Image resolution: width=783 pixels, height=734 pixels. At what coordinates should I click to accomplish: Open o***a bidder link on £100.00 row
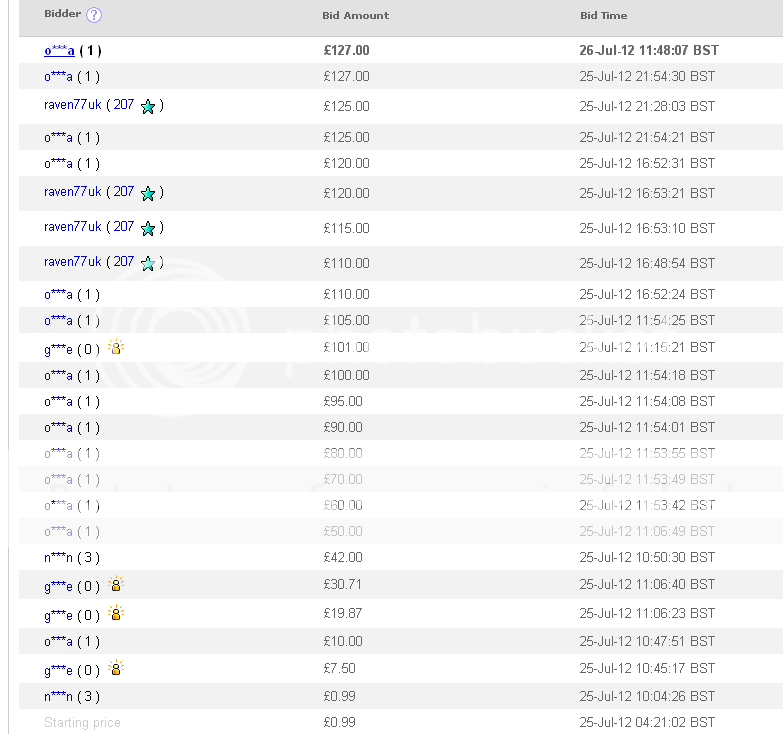click(x=58, y=376)
